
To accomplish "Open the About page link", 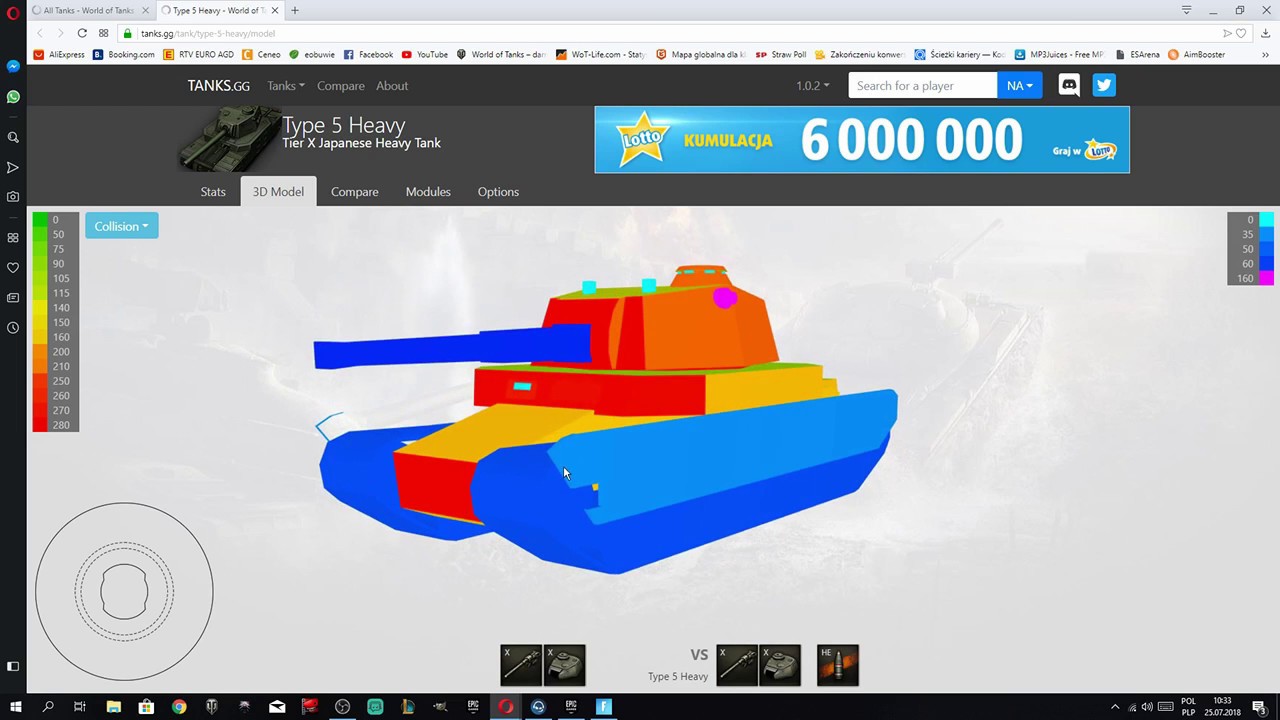I will (392, 86).
